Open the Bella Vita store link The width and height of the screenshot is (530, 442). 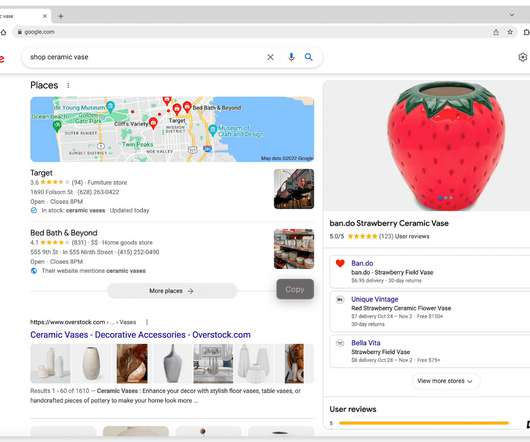pos(366,343)
